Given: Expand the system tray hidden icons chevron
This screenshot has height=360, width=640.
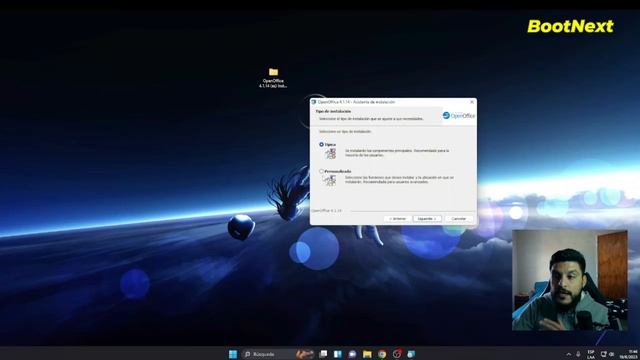Looking at the screenshot, I should (x=569, y=354).
